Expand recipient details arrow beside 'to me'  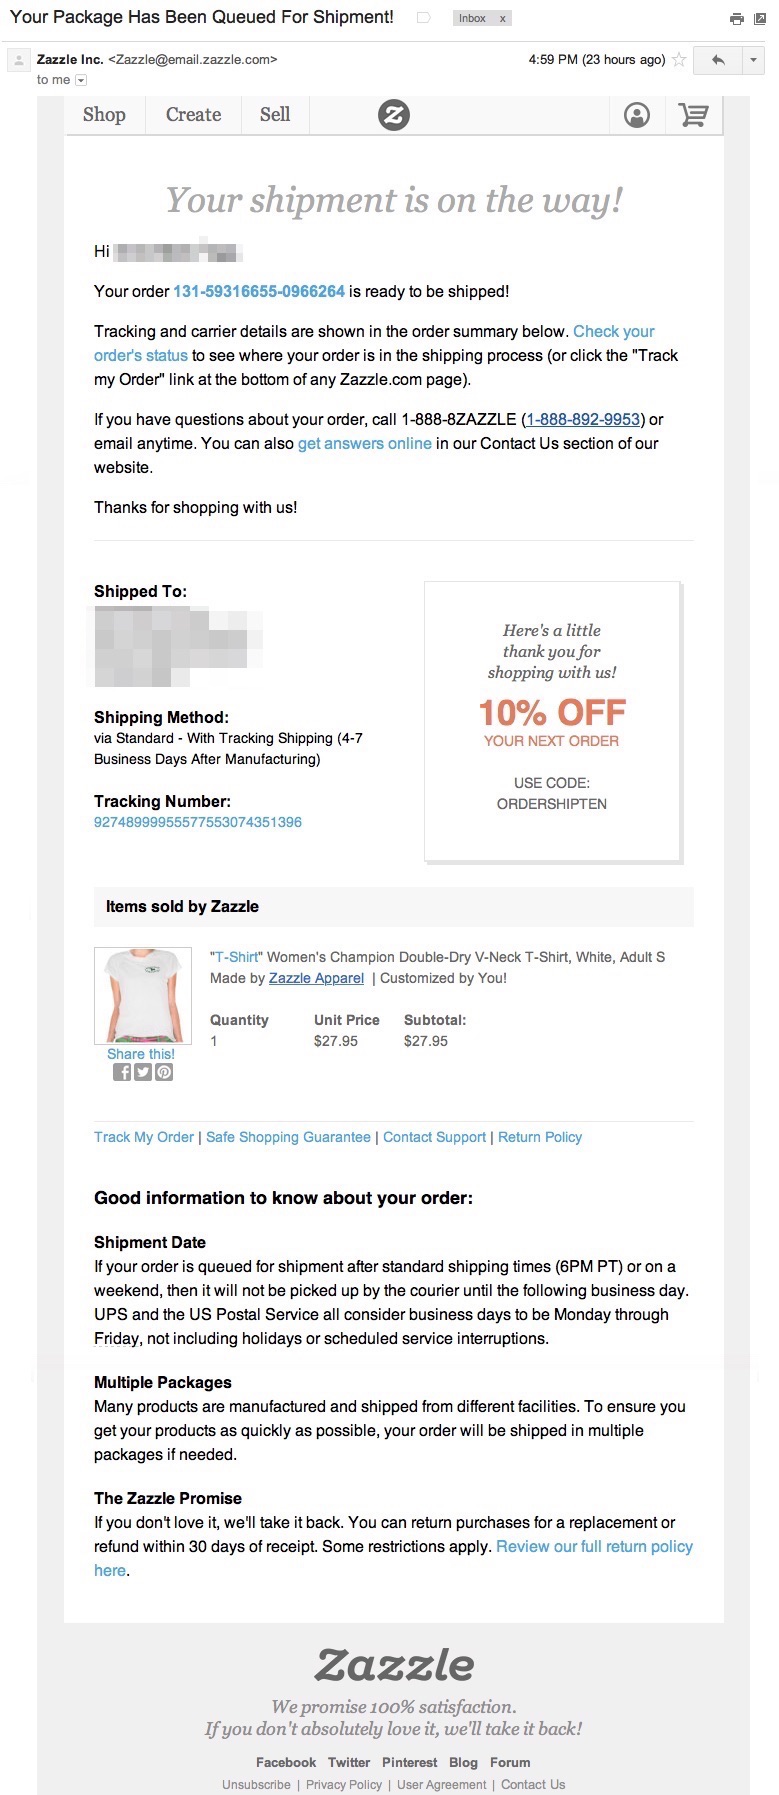pyautogui.click(x=81, y=80)
